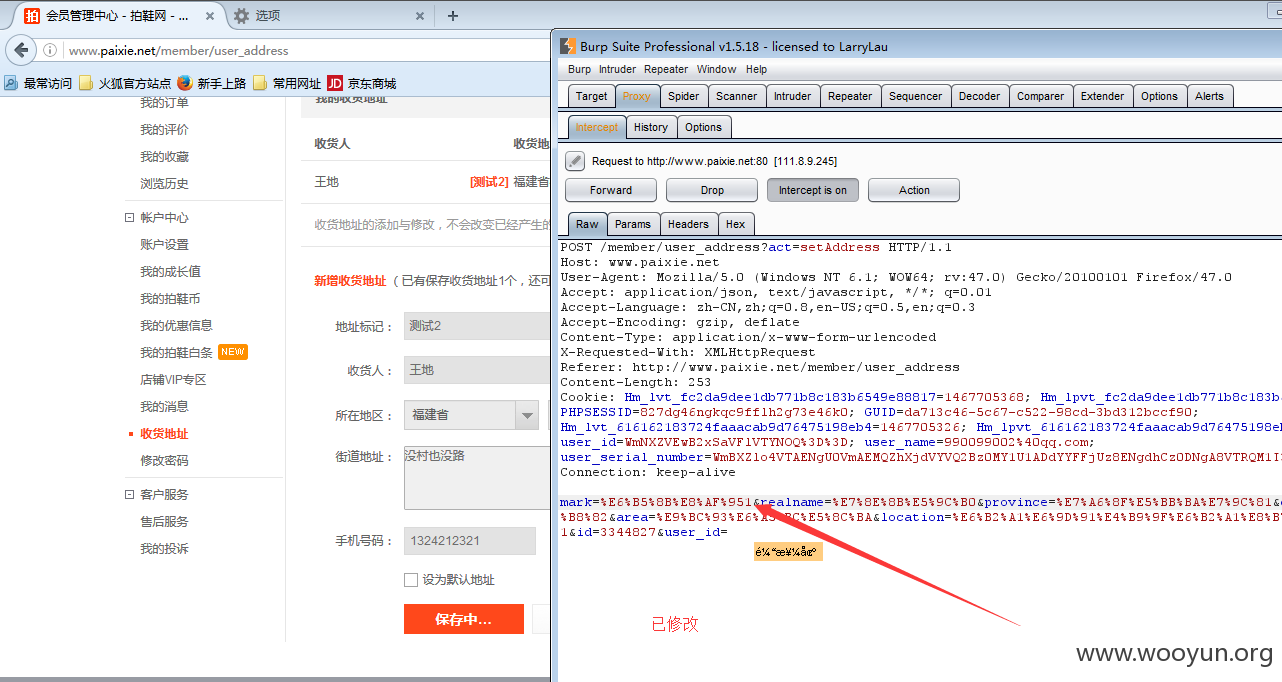Click the pencil edit icon beside Request to

575,160
